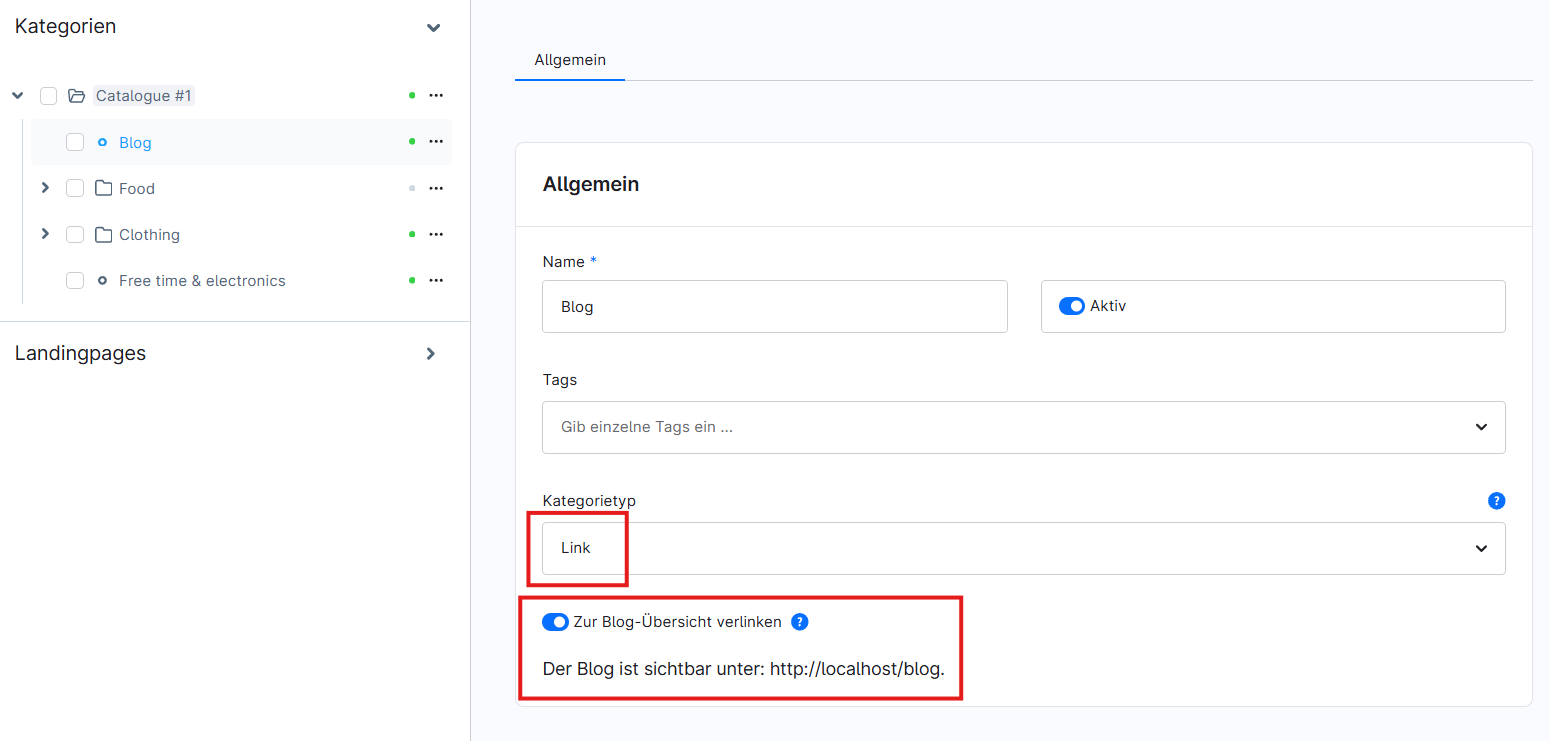This screenshot has width=1550, height=741.
Task: Toggle the Aktiv switch
Action: 1072,306
